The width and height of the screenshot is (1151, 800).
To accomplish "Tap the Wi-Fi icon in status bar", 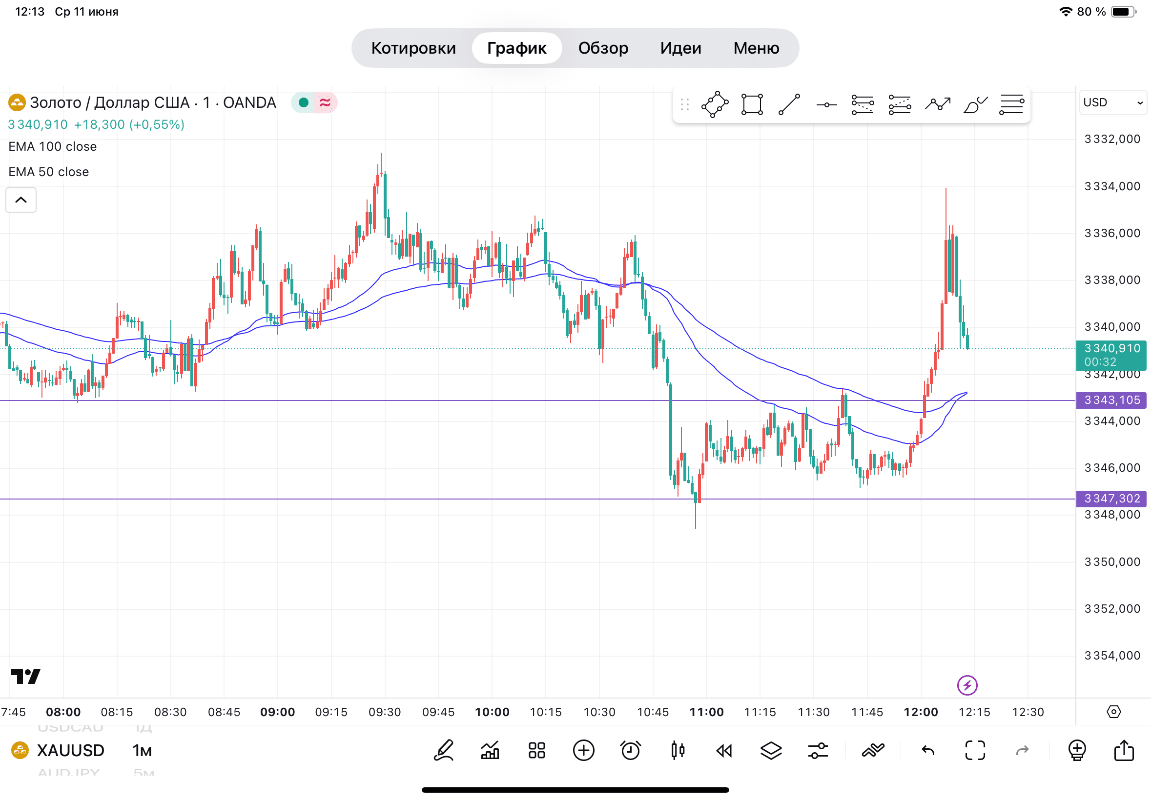I will 1066,12.
